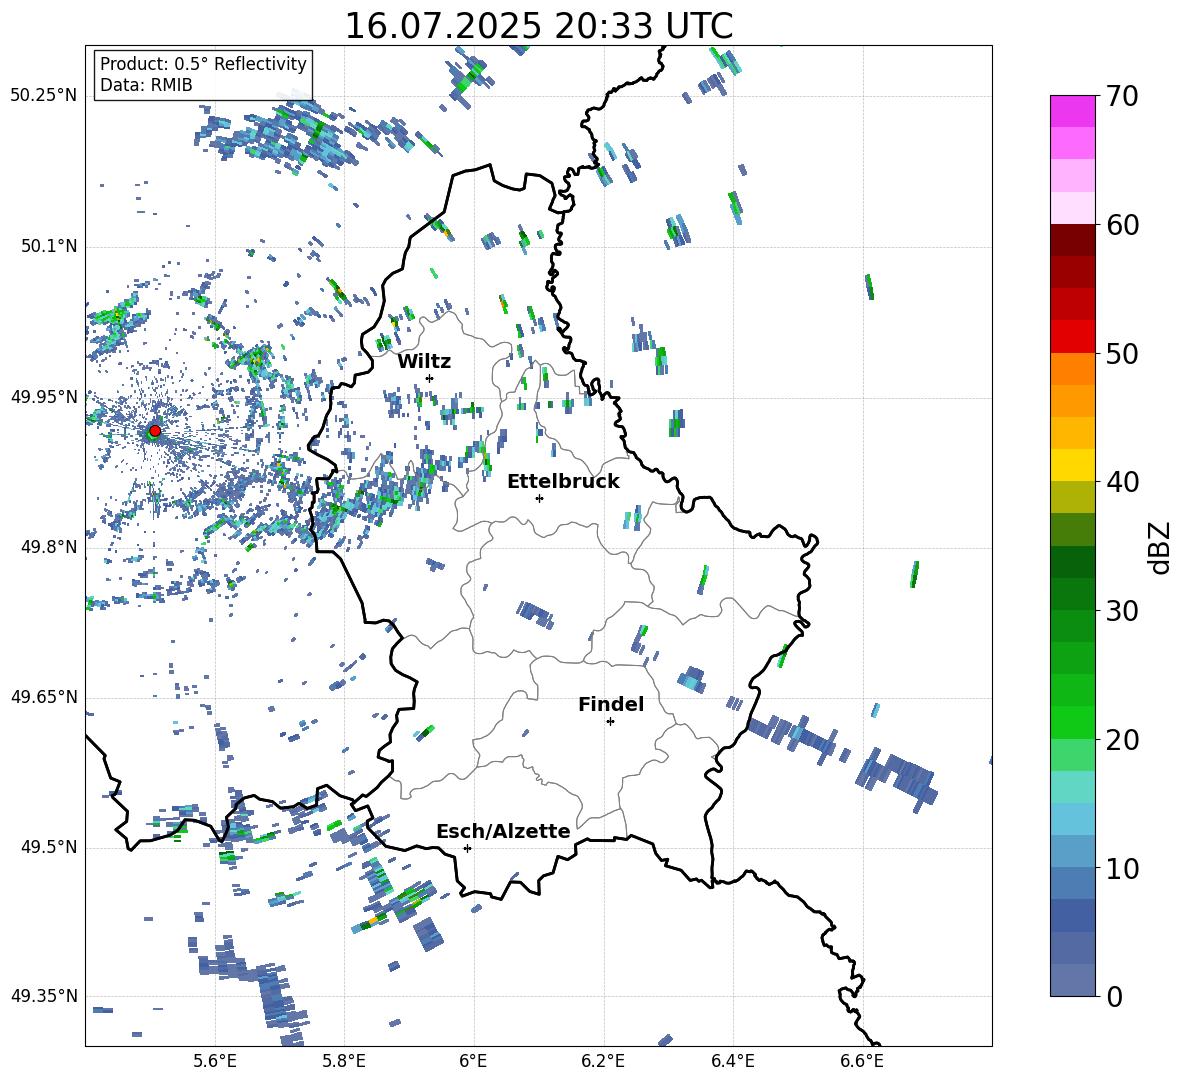Click the colorbar tick label 10
The image size is (1184, 1081).
(x=1122, y=868)
